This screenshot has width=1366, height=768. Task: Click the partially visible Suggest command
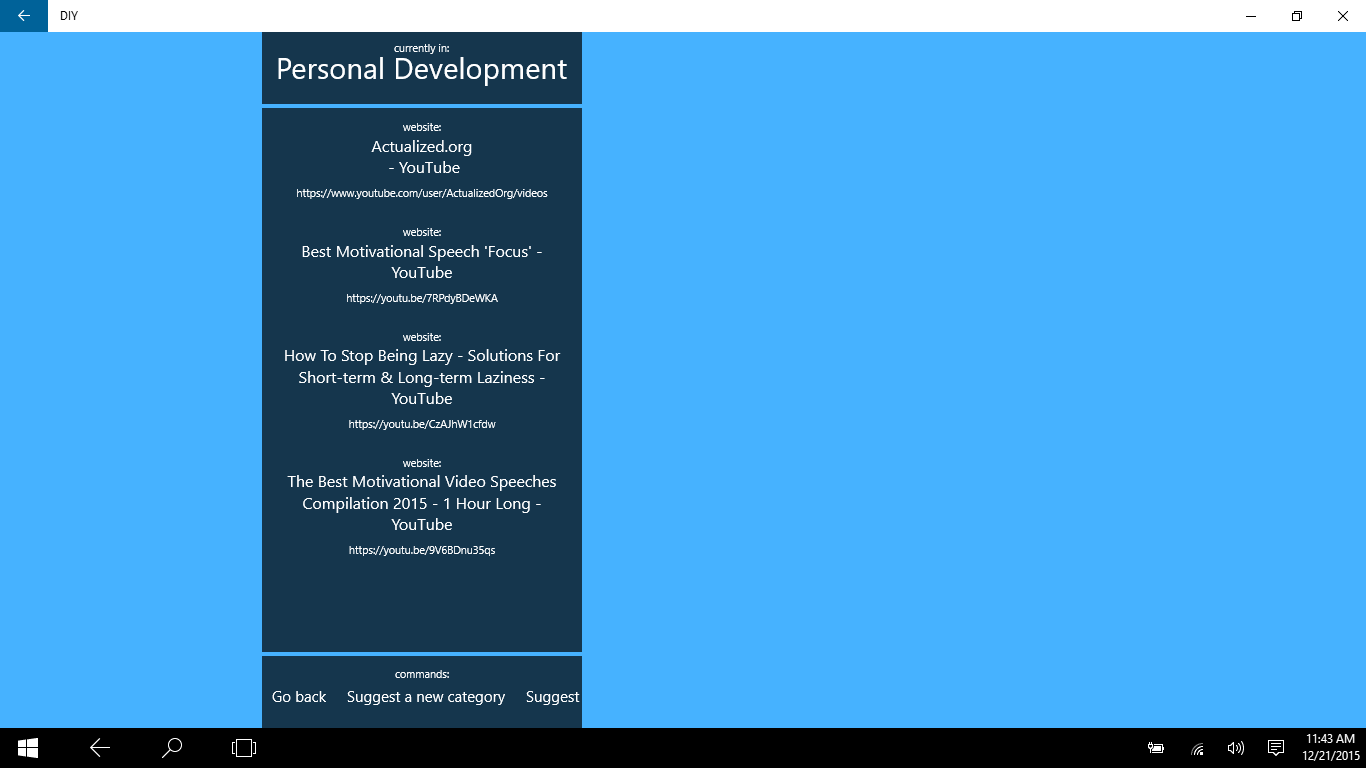tap(553, 697)
